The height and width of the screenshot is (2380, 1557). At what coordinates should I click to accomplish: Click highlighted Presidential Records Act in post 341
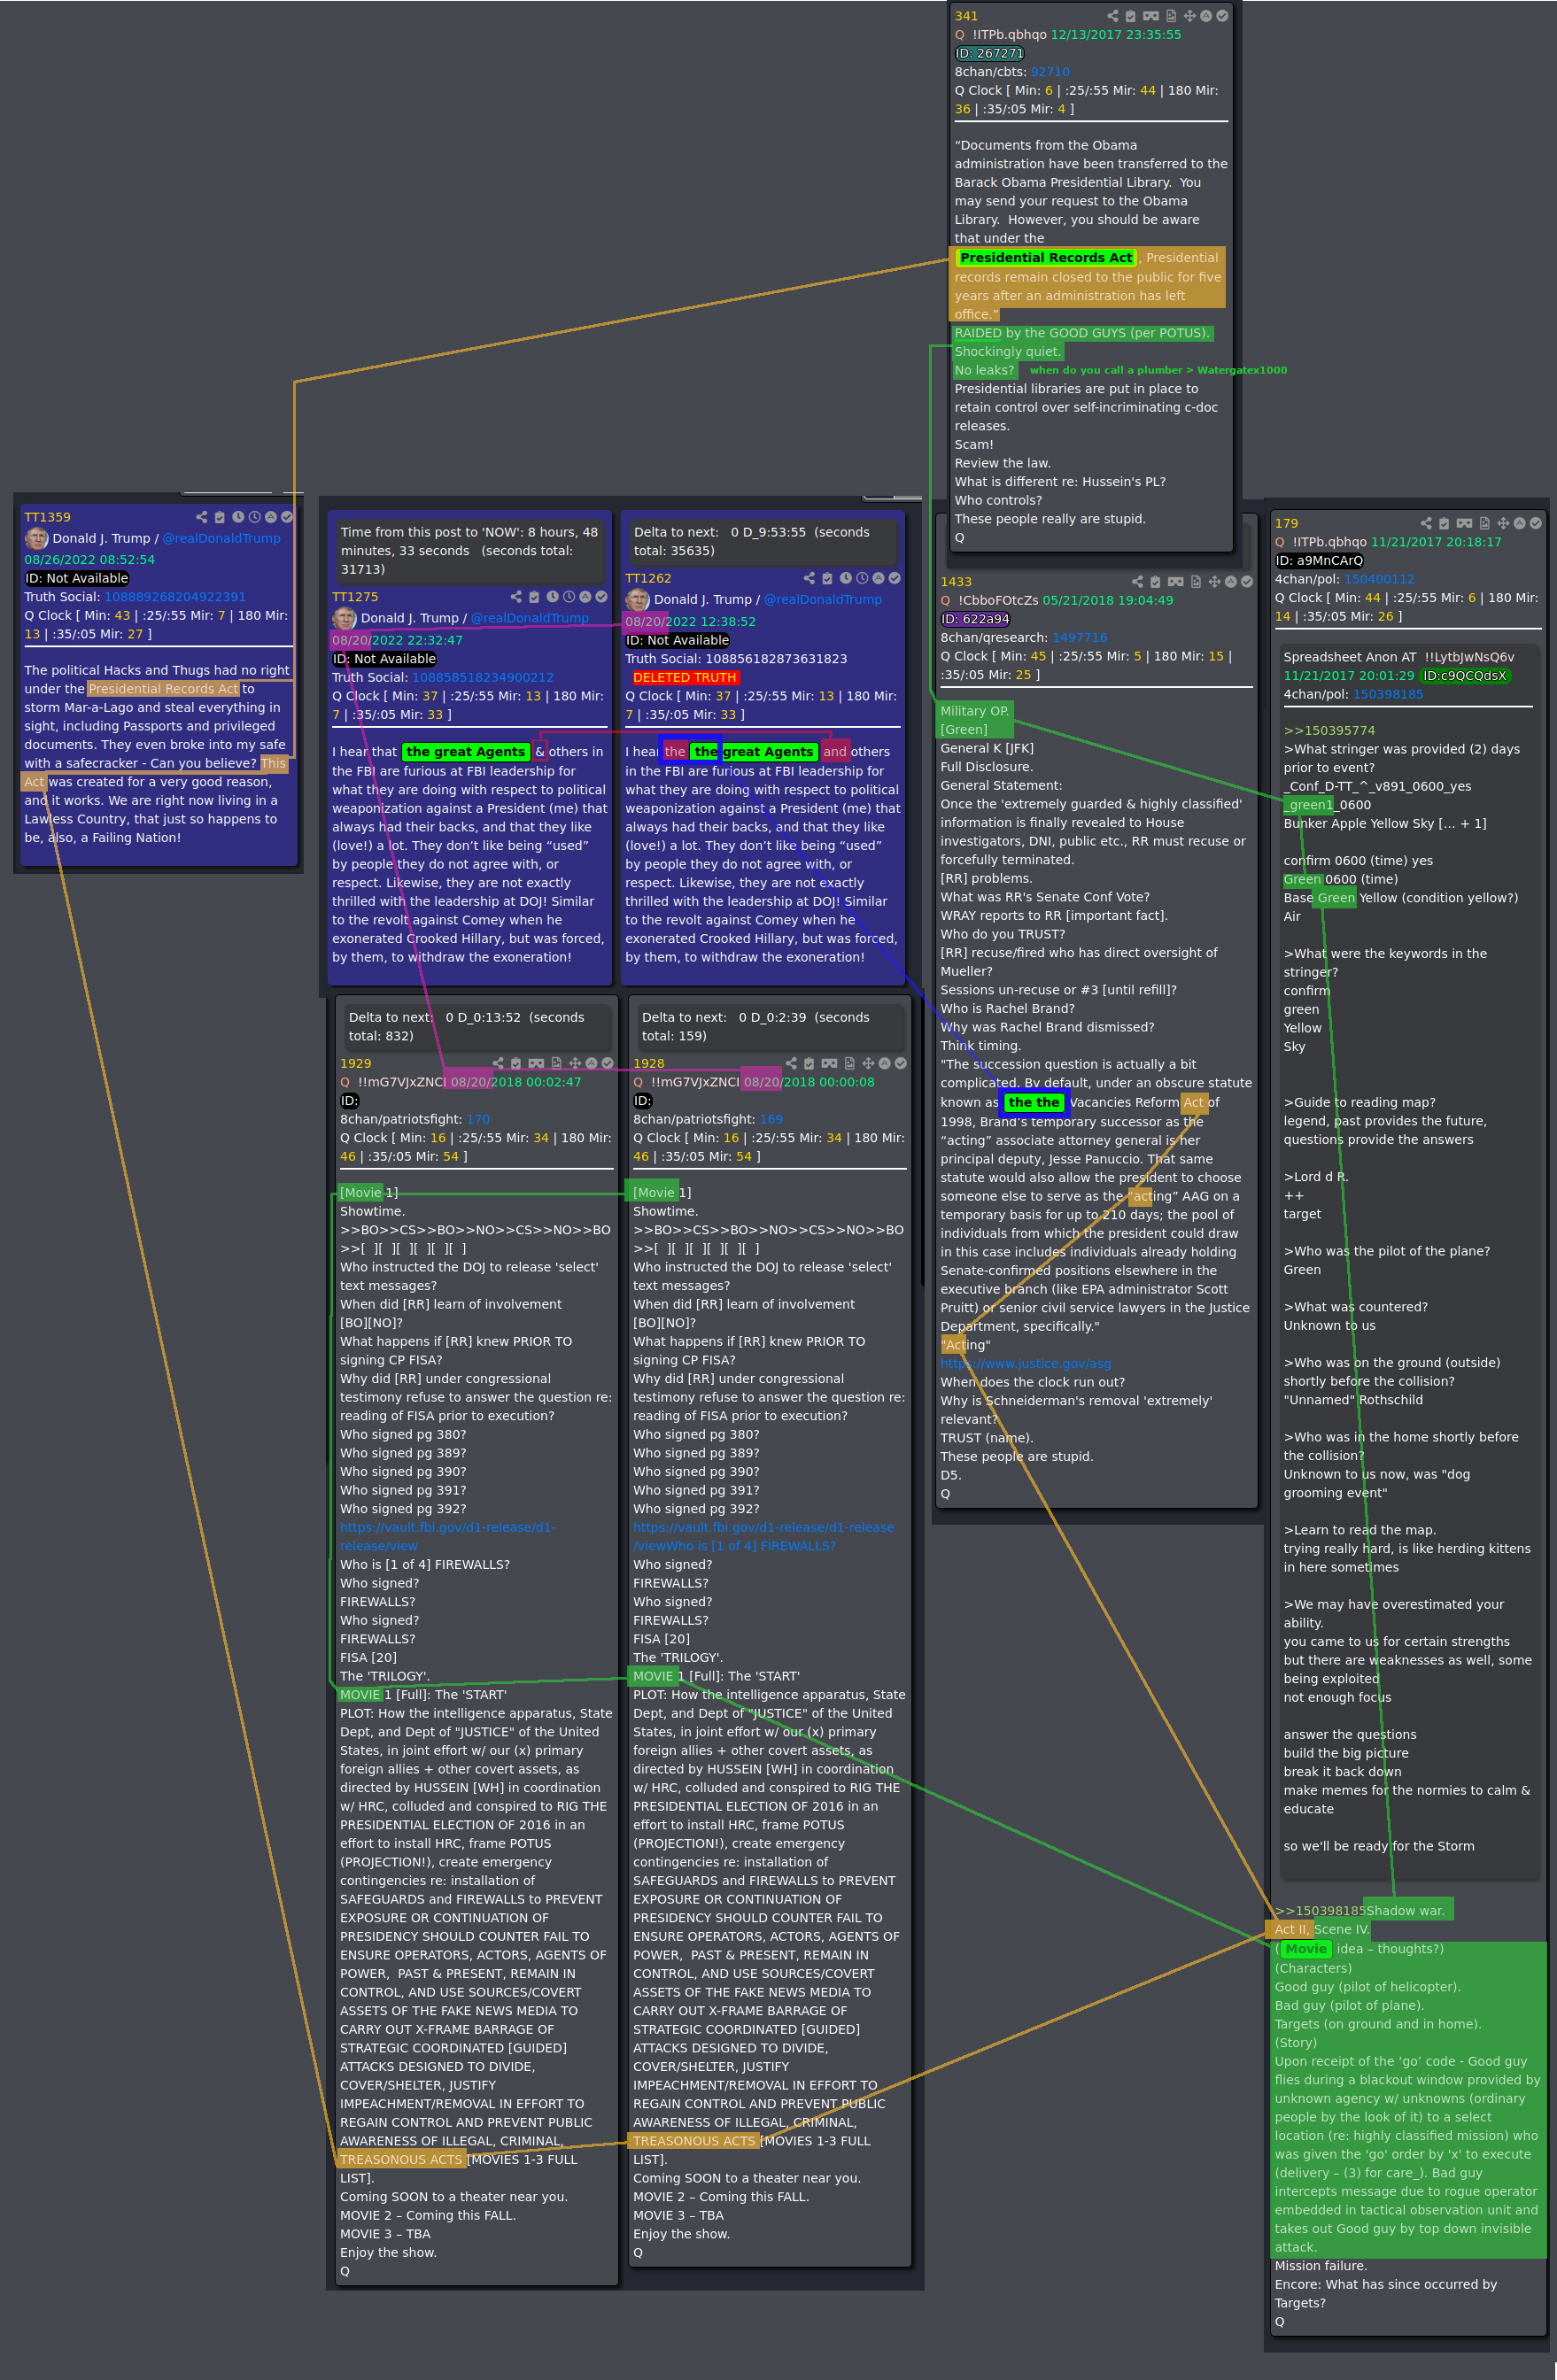[x=1046, y=257]
